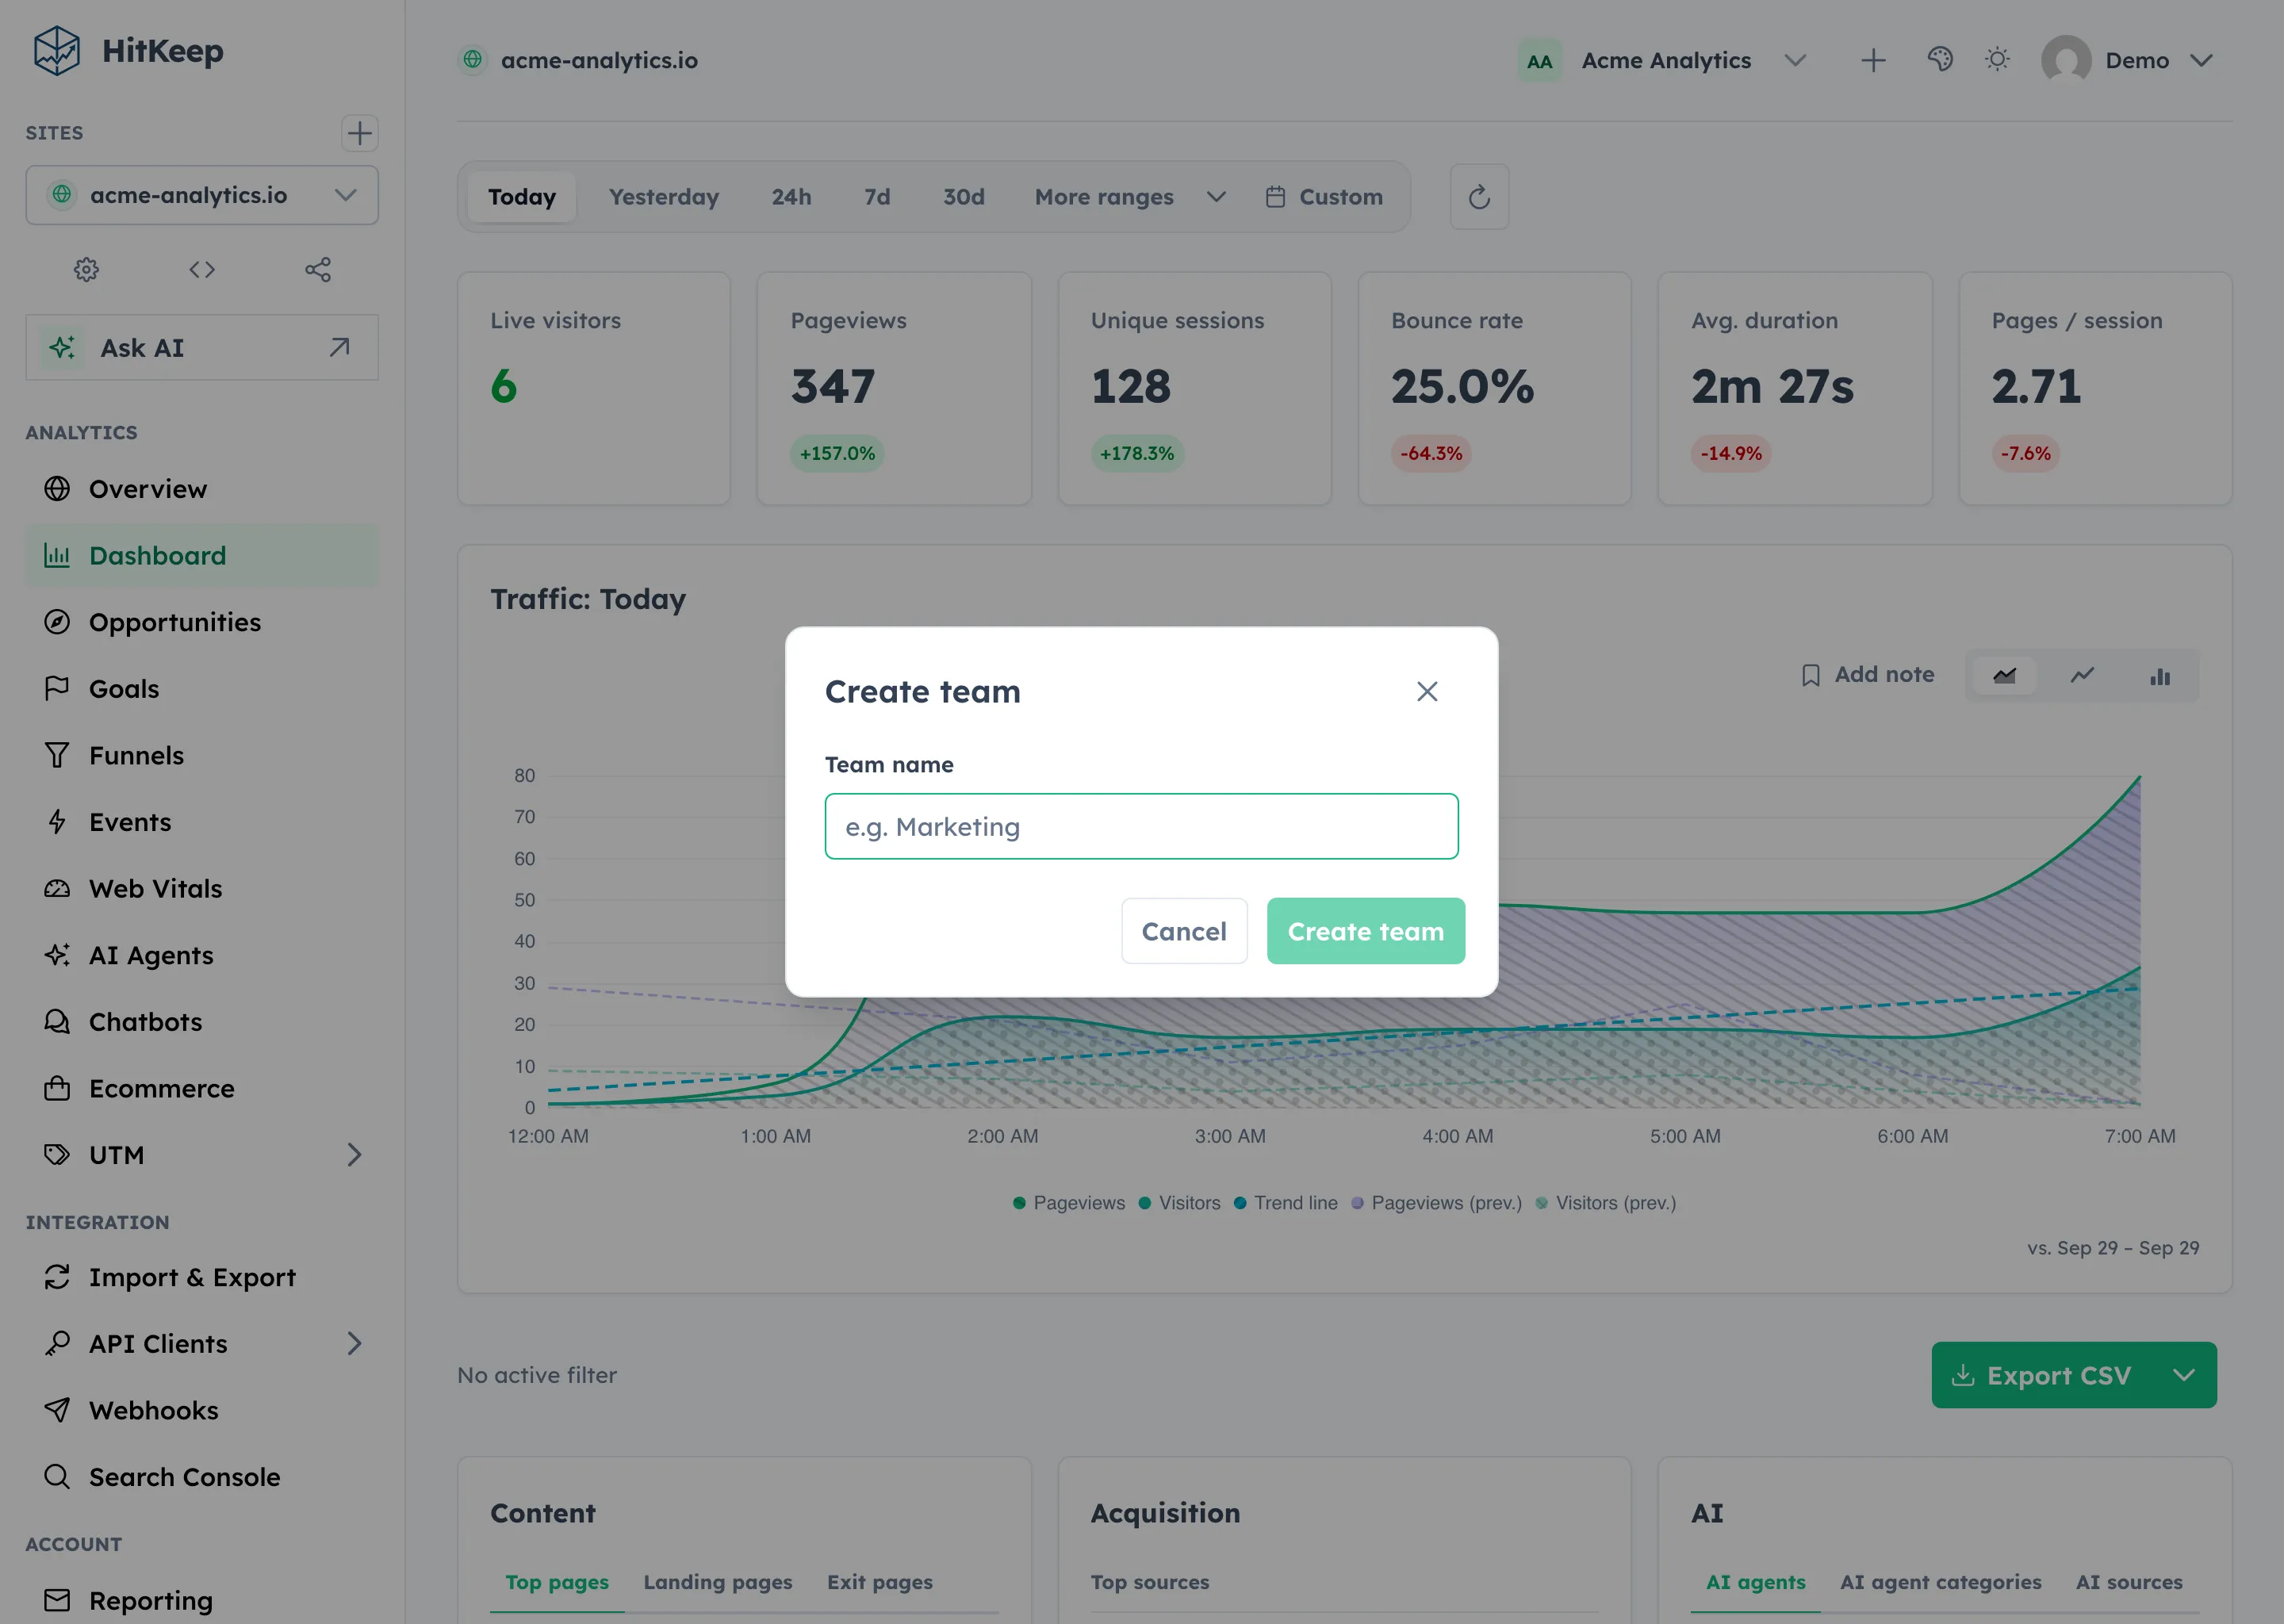Select Top pages tab

click(x=557, y=1582)
